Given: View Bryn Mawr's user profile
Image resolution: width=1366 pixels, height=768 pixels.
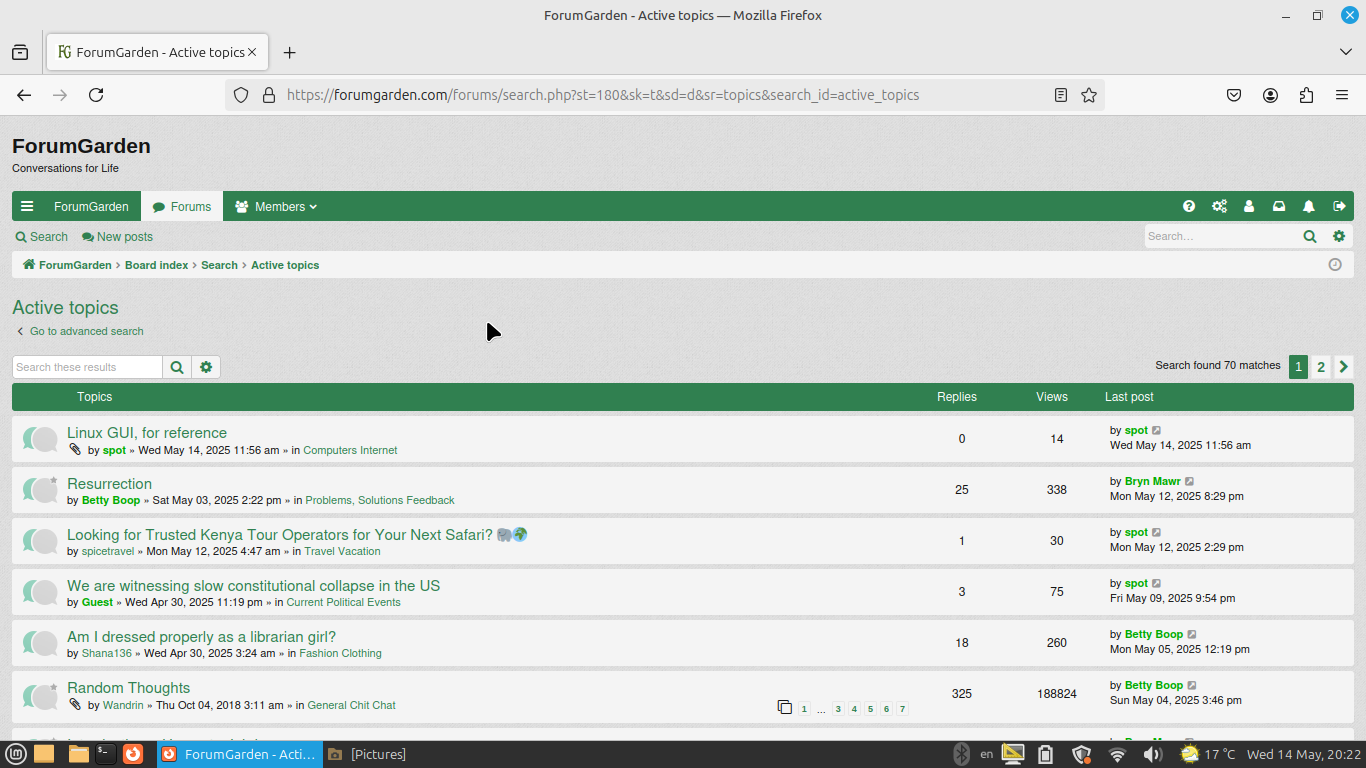Looking at the screenshot, I should pos(1152,481).
